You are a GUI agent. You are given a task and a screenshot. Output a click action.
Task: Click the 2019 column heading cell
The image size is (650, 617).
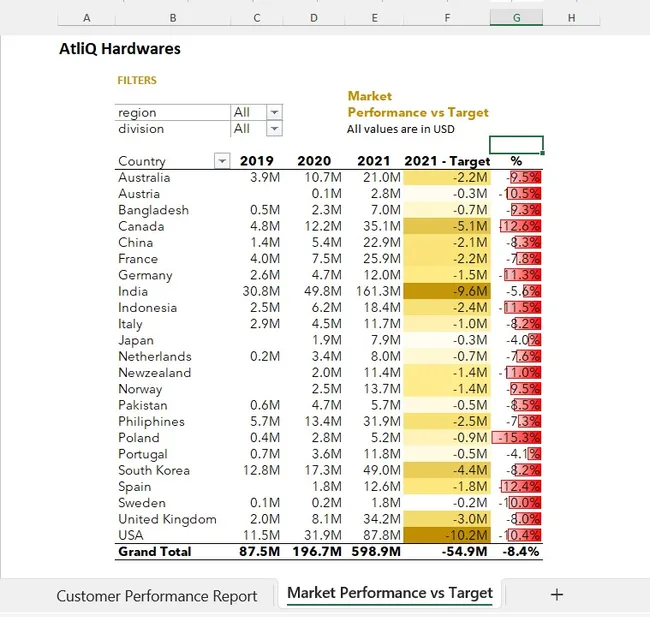click(x=257, y=161)
